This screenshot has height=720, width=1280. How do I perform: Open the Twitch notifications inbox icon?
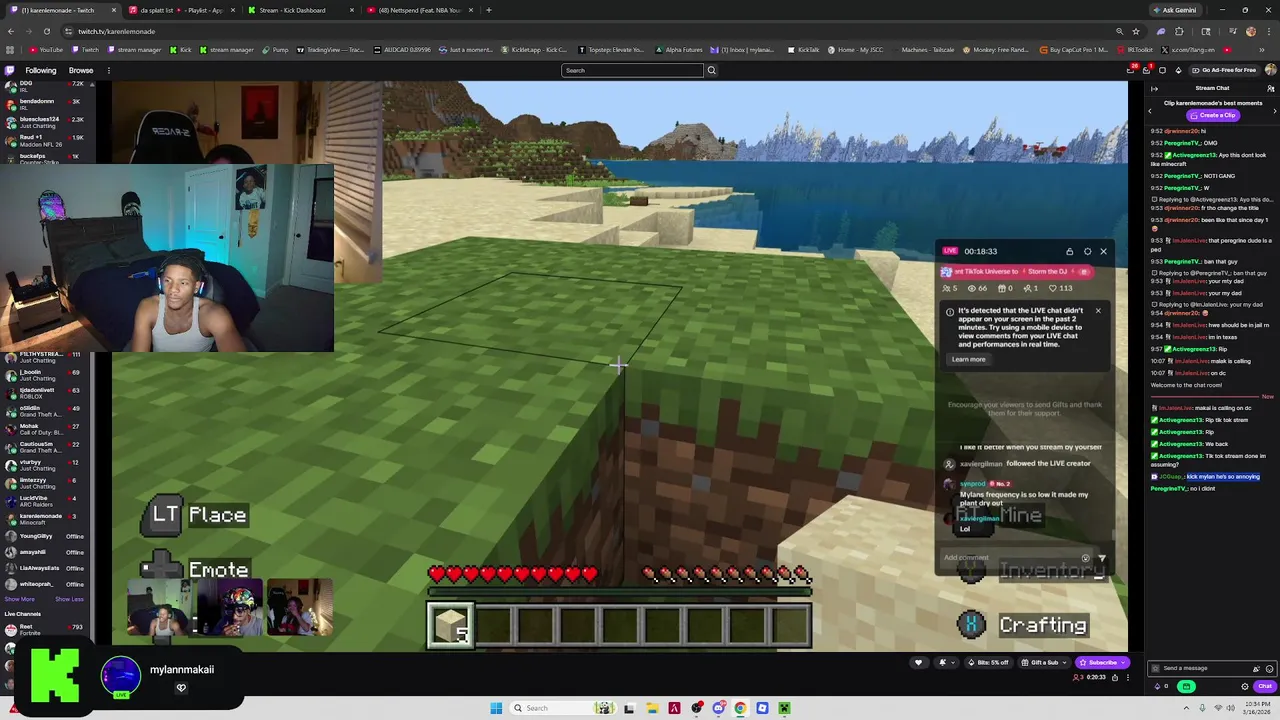1146,70
